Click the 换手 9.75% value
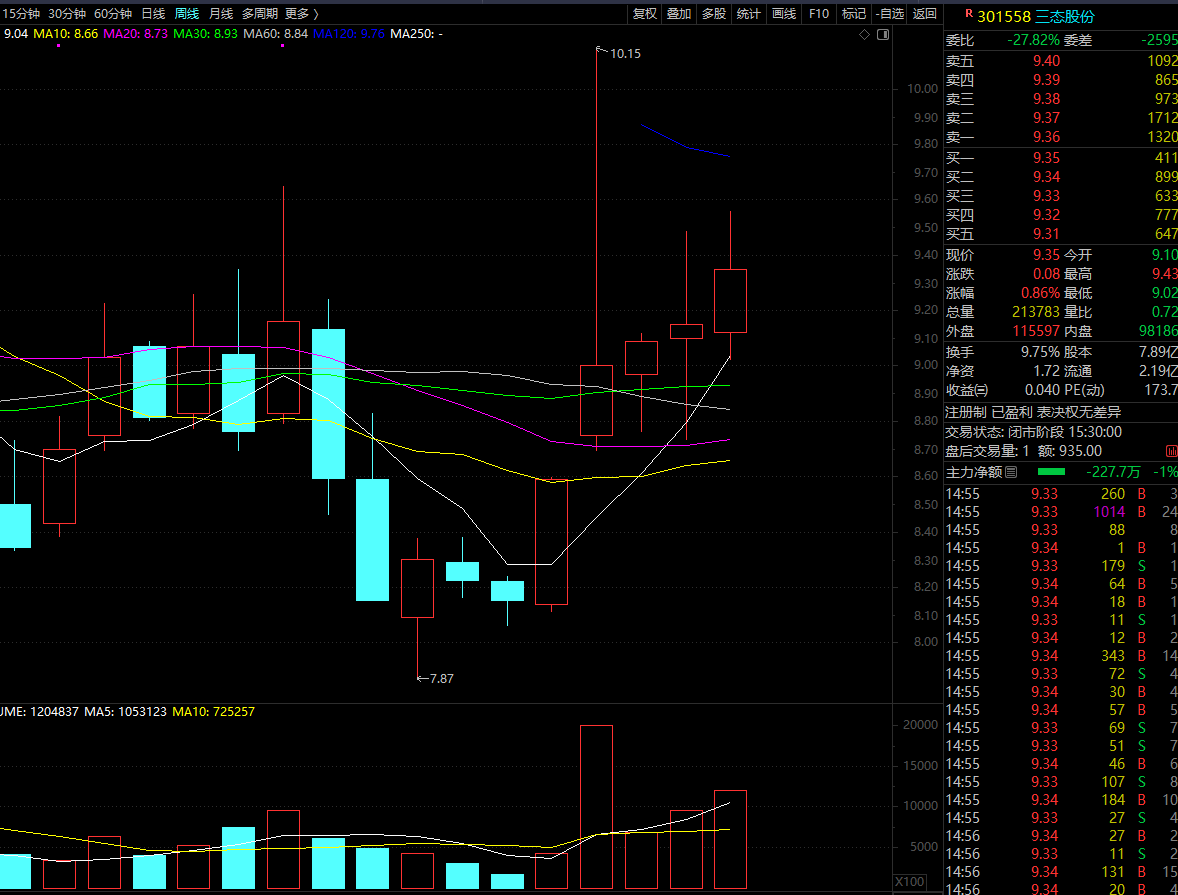The height and width of the screenshot is (895, 1178). pyautogui.click(x=1040, y=352)
